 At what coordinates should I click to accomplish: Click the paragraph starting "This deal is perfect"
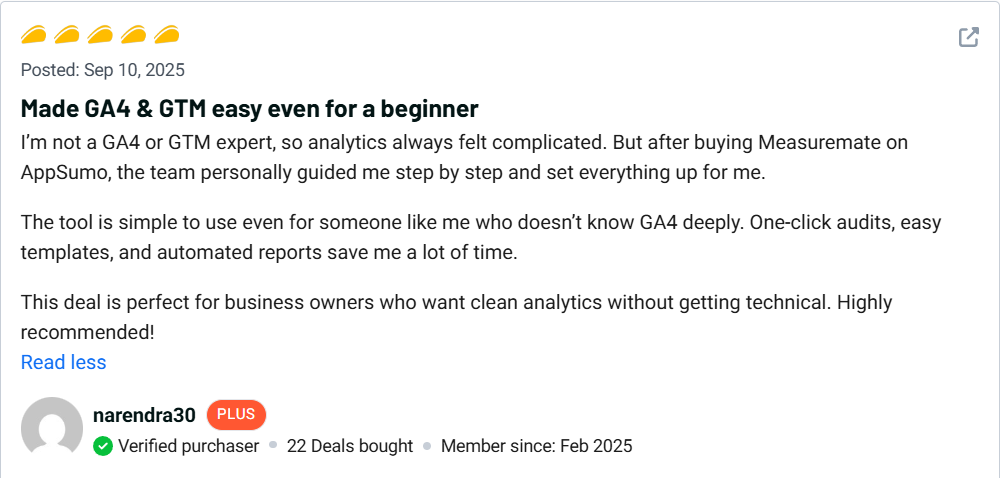(428, 302)
